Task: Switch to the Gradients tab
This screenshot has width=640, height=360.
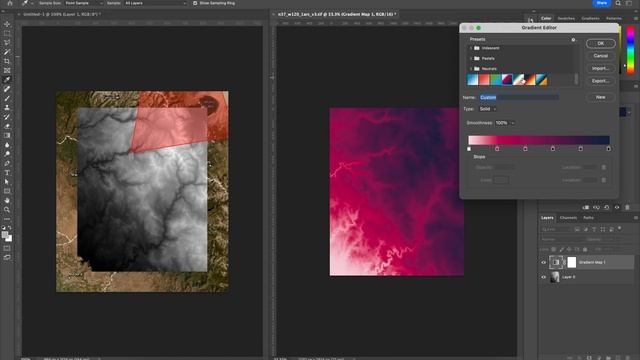Action: [590, 18]
